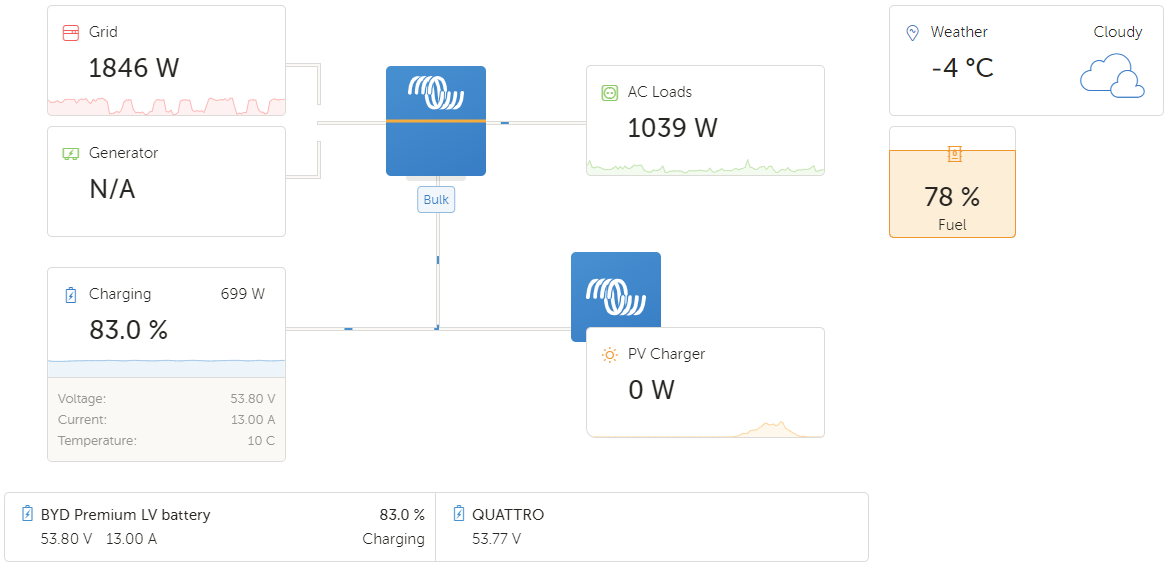
Task: Click the Weather location pin icon
Action: tap(912, 33)
